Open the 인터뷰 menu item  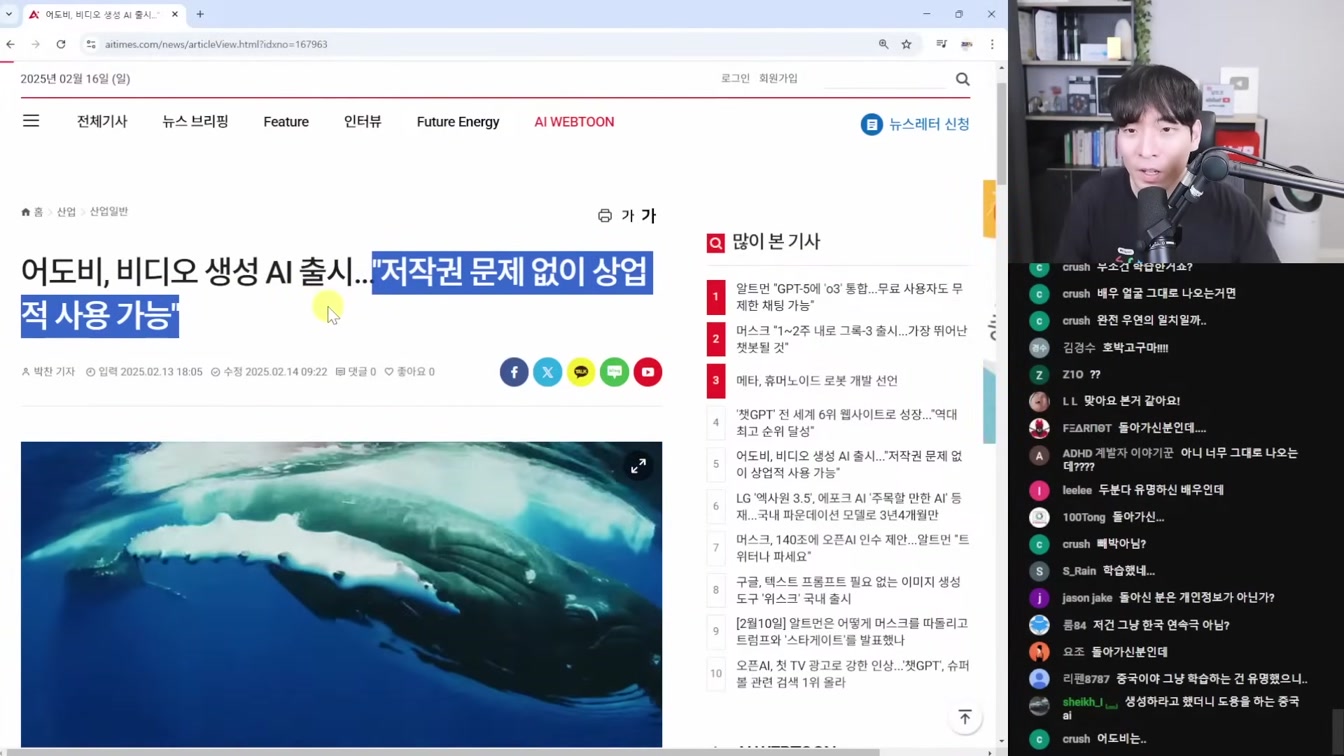(363, 122)
